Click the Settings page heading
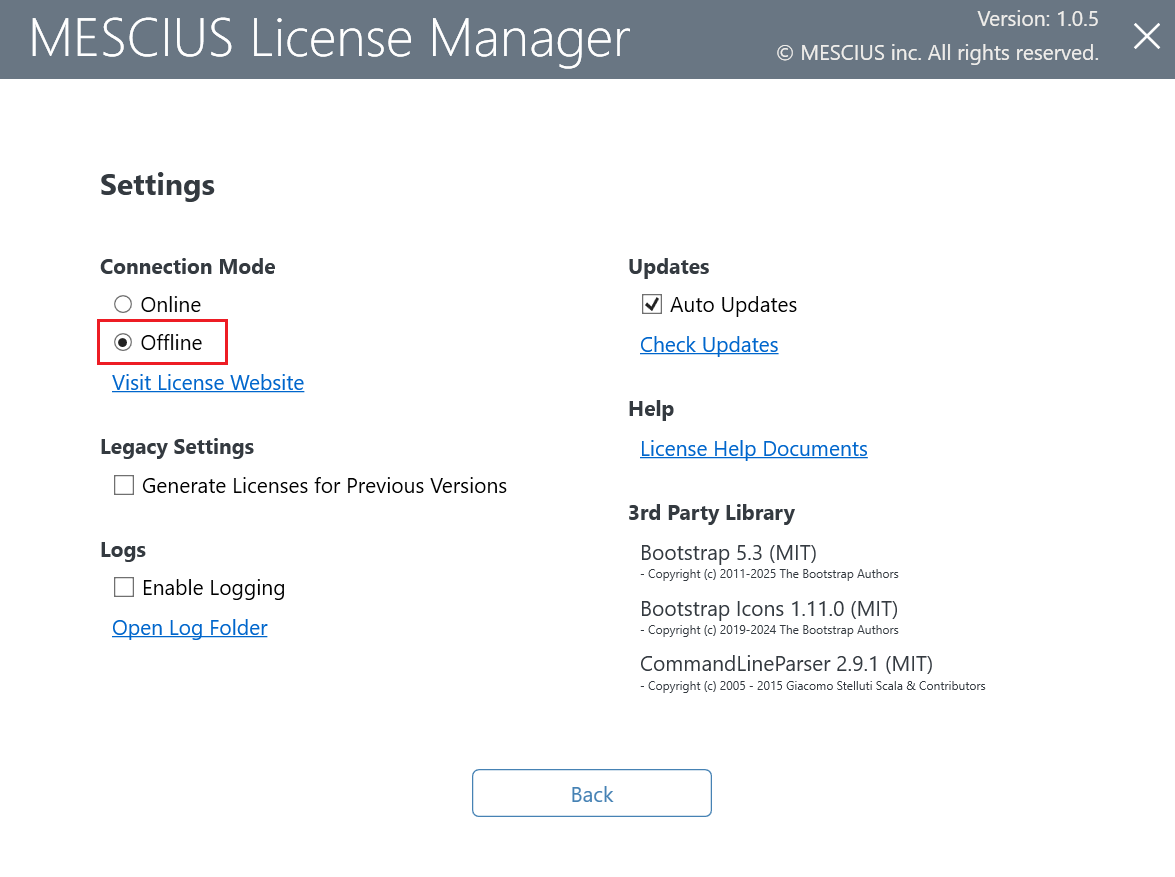The height and width of the screenshot is (877, 1175). click(157, 185)
